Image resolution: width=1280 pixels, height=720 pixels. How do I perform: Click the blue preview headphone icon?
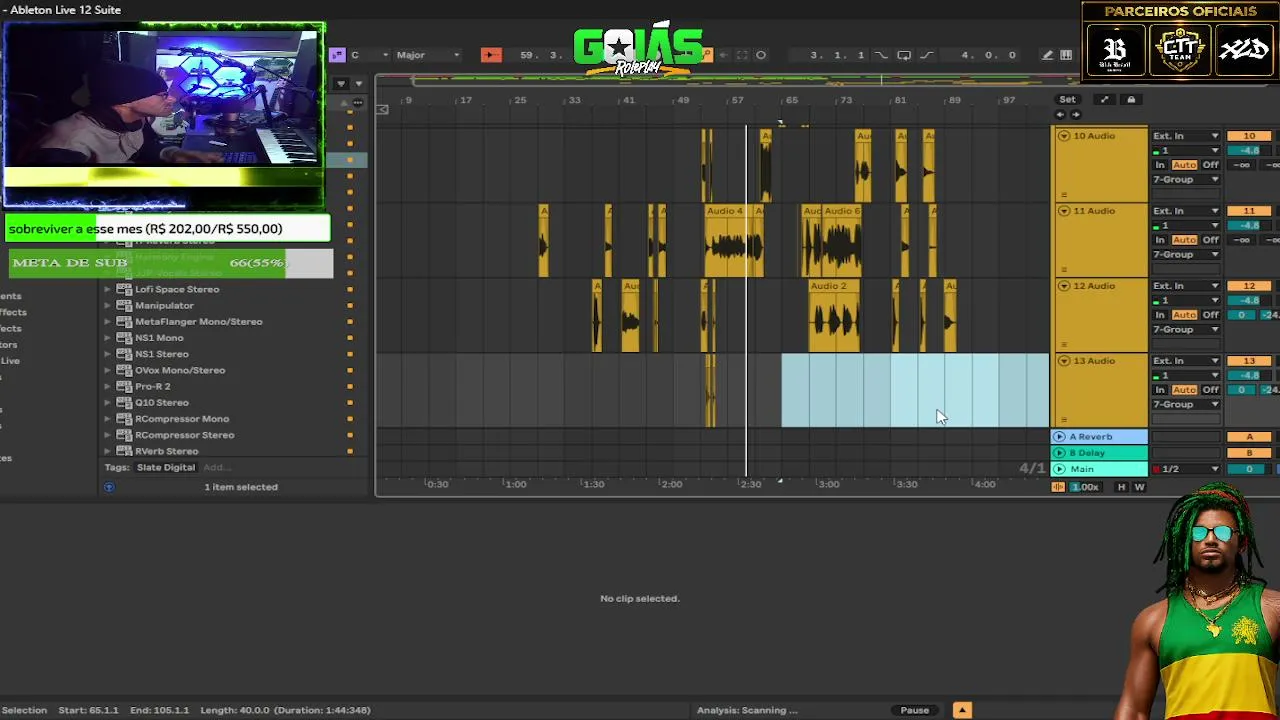(x=109, y=487)
